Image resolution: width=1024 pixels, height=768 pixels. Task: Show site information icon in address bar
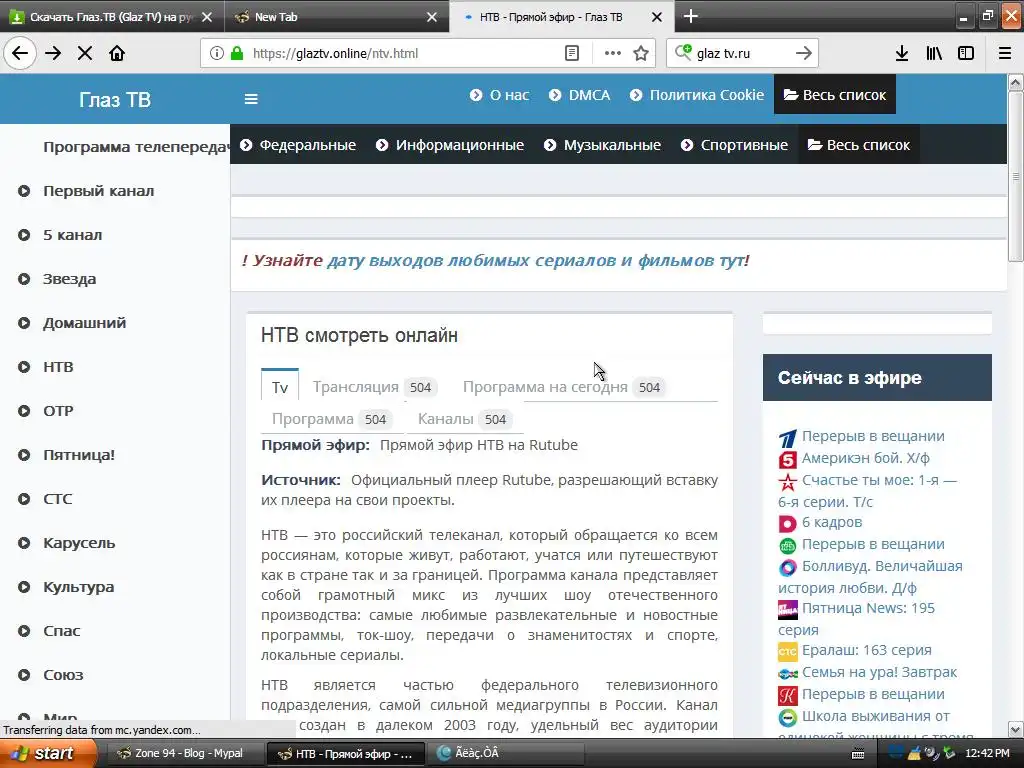point(216,53)
